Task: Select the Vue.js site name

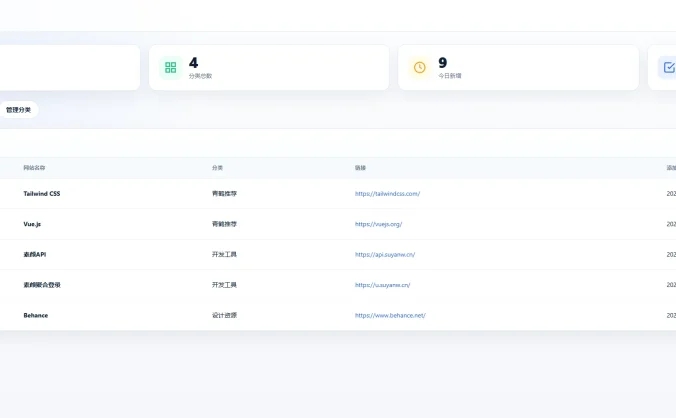Action: (x=32, y=224)
